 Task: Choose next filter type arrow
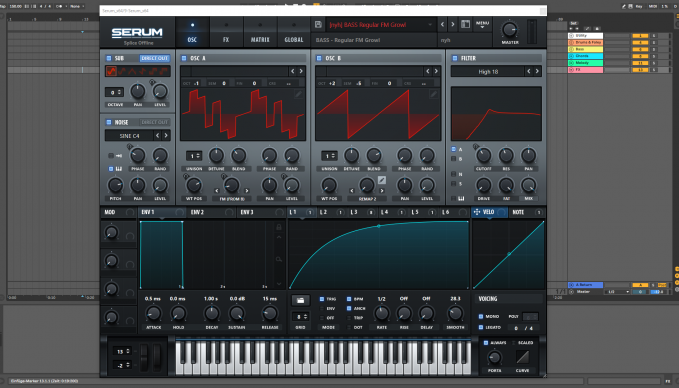point(537,71)
